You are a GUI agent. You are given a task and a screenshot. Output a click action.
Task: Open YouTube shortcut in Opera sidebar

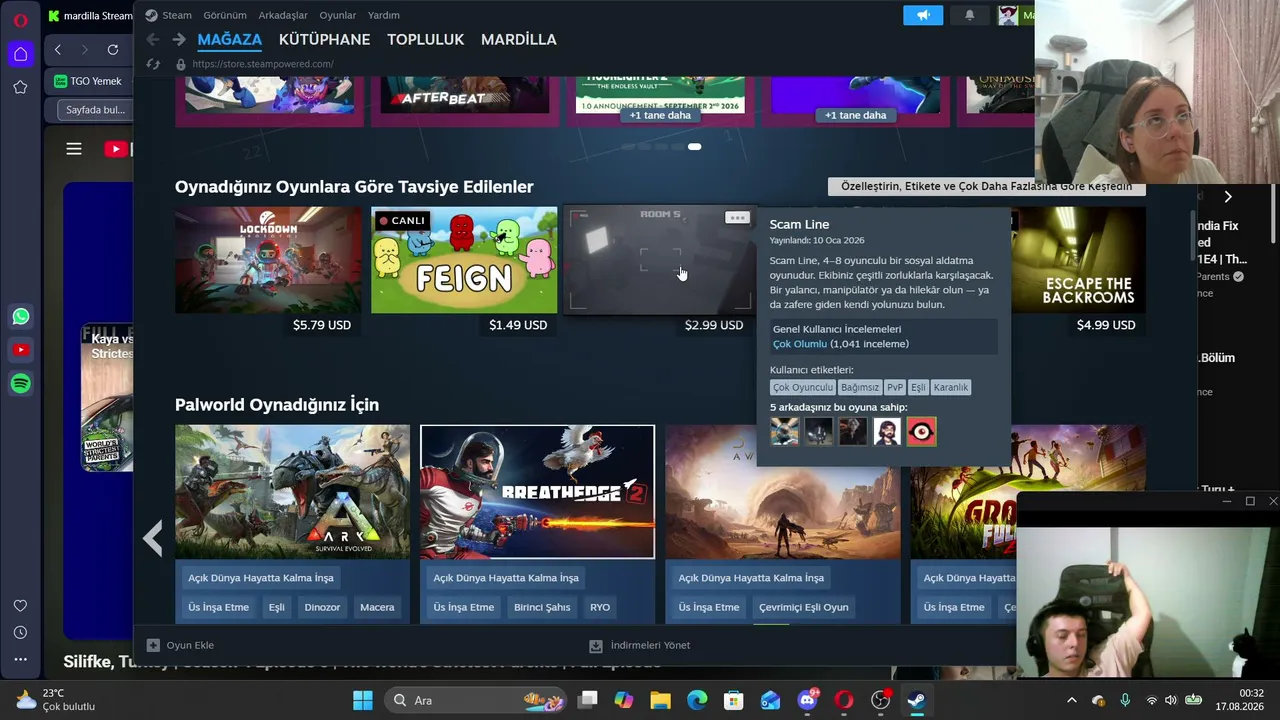click(21, 350)
